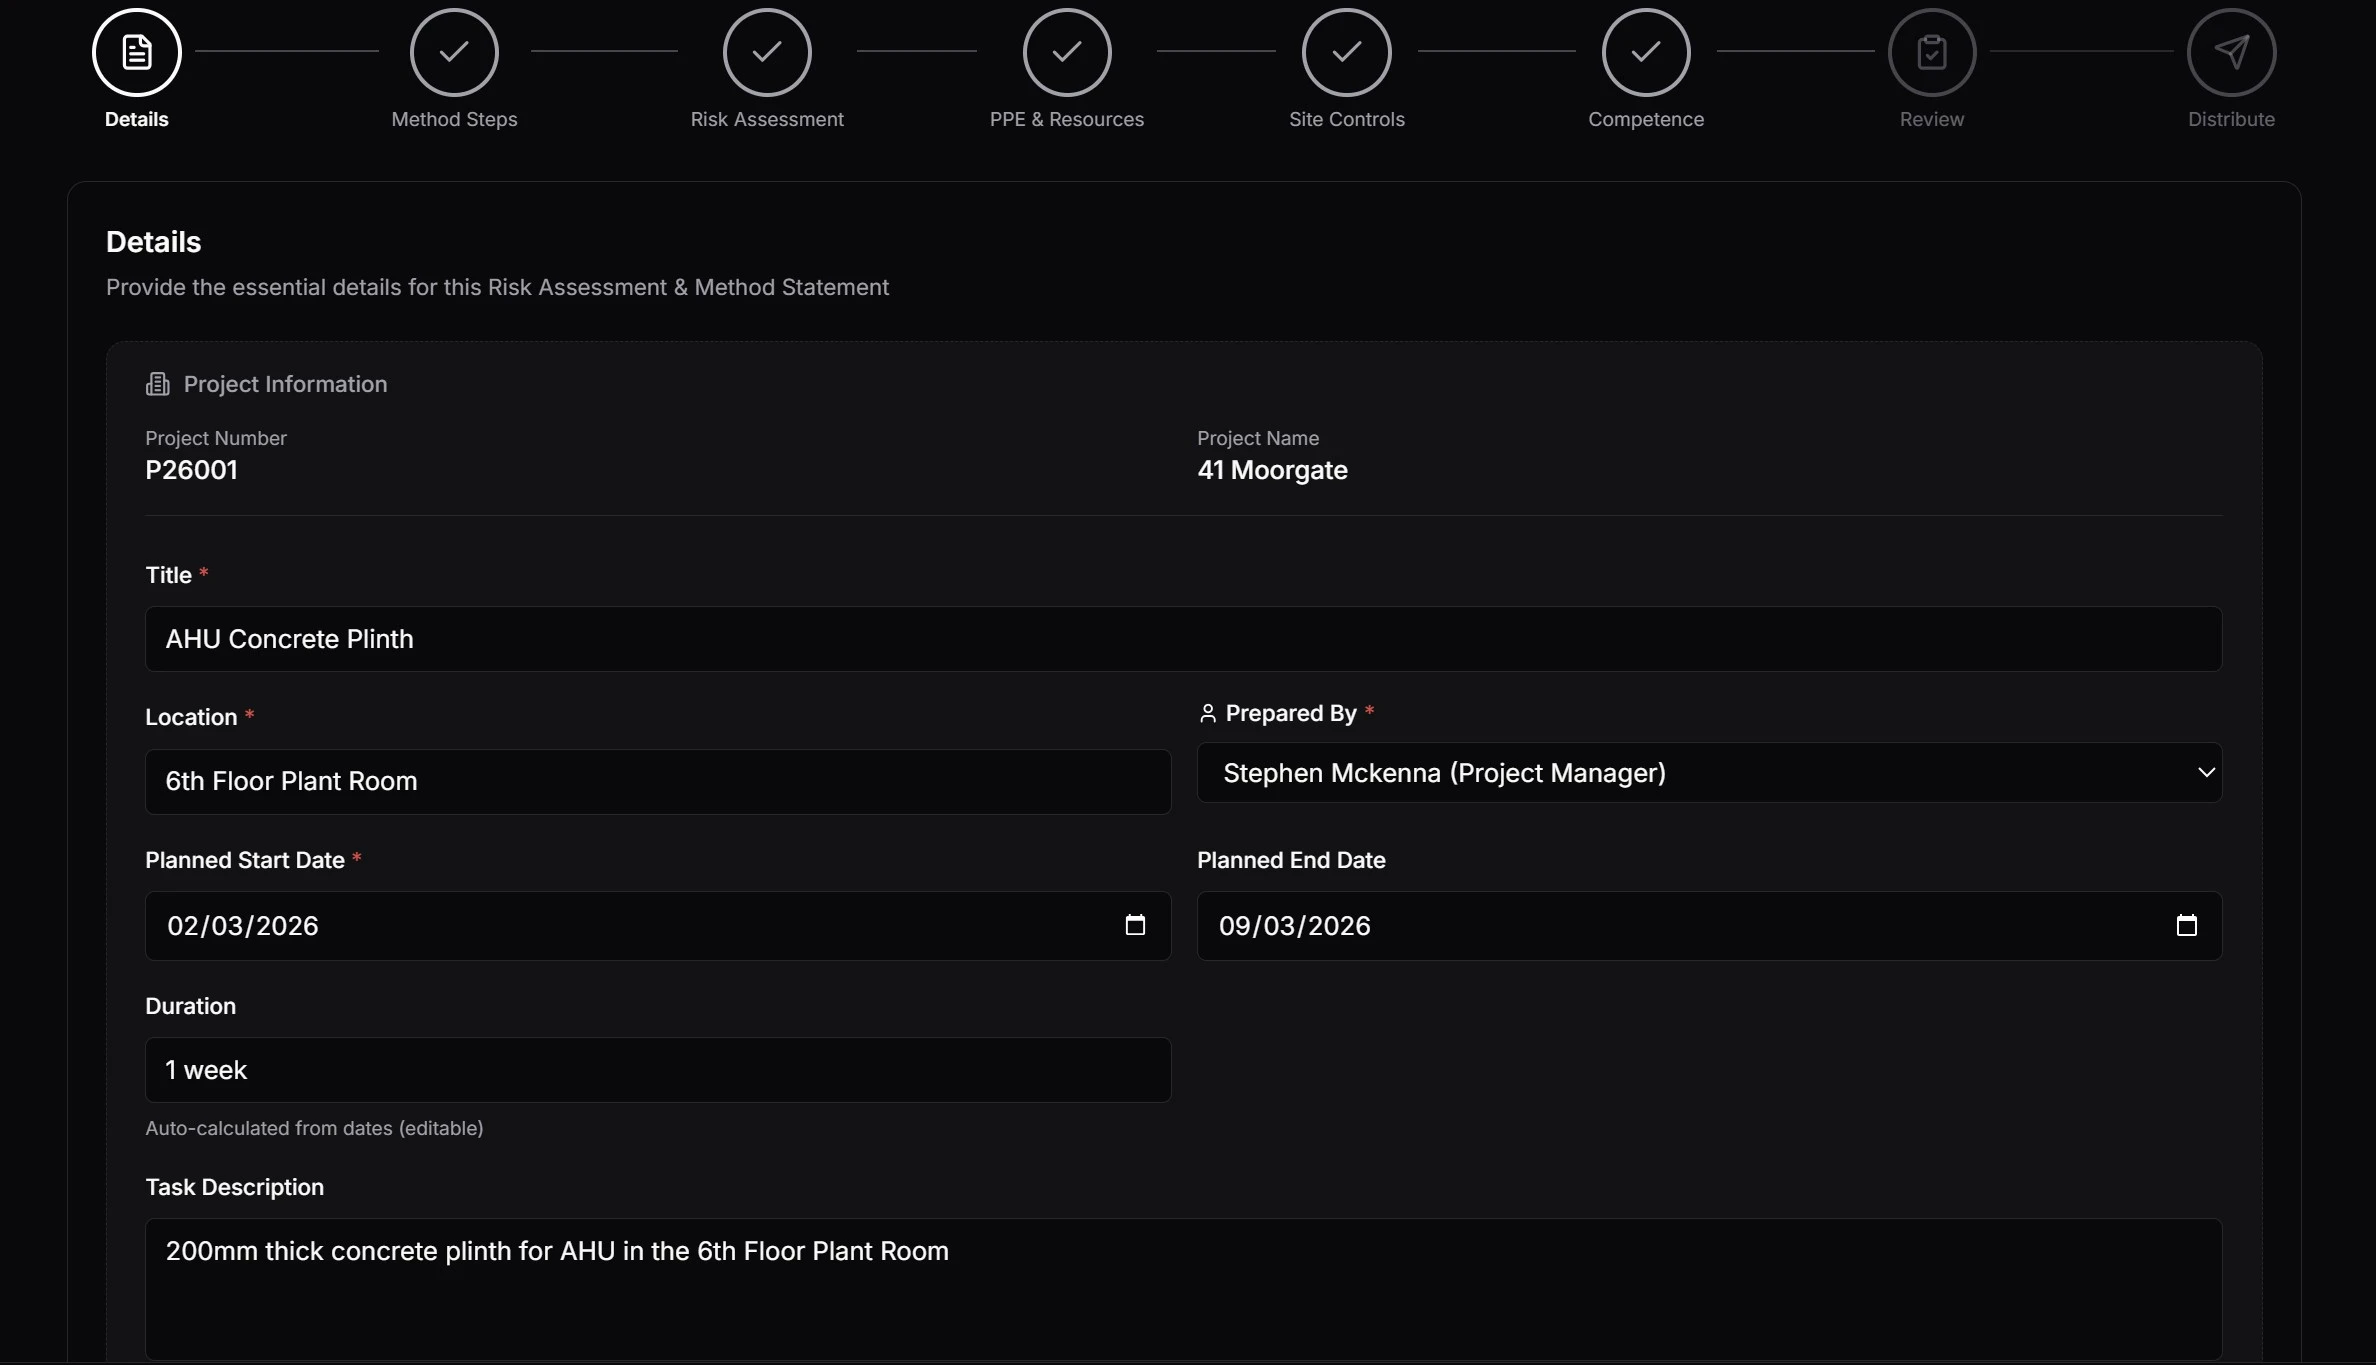Open the Competence step icon
This screenshot has width=2376, height=1365.
1645,52
